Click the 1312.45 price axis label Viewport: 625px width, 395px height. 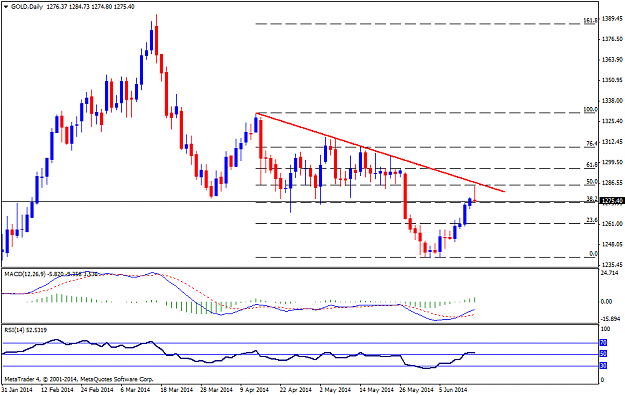click(x=612, y=141)
